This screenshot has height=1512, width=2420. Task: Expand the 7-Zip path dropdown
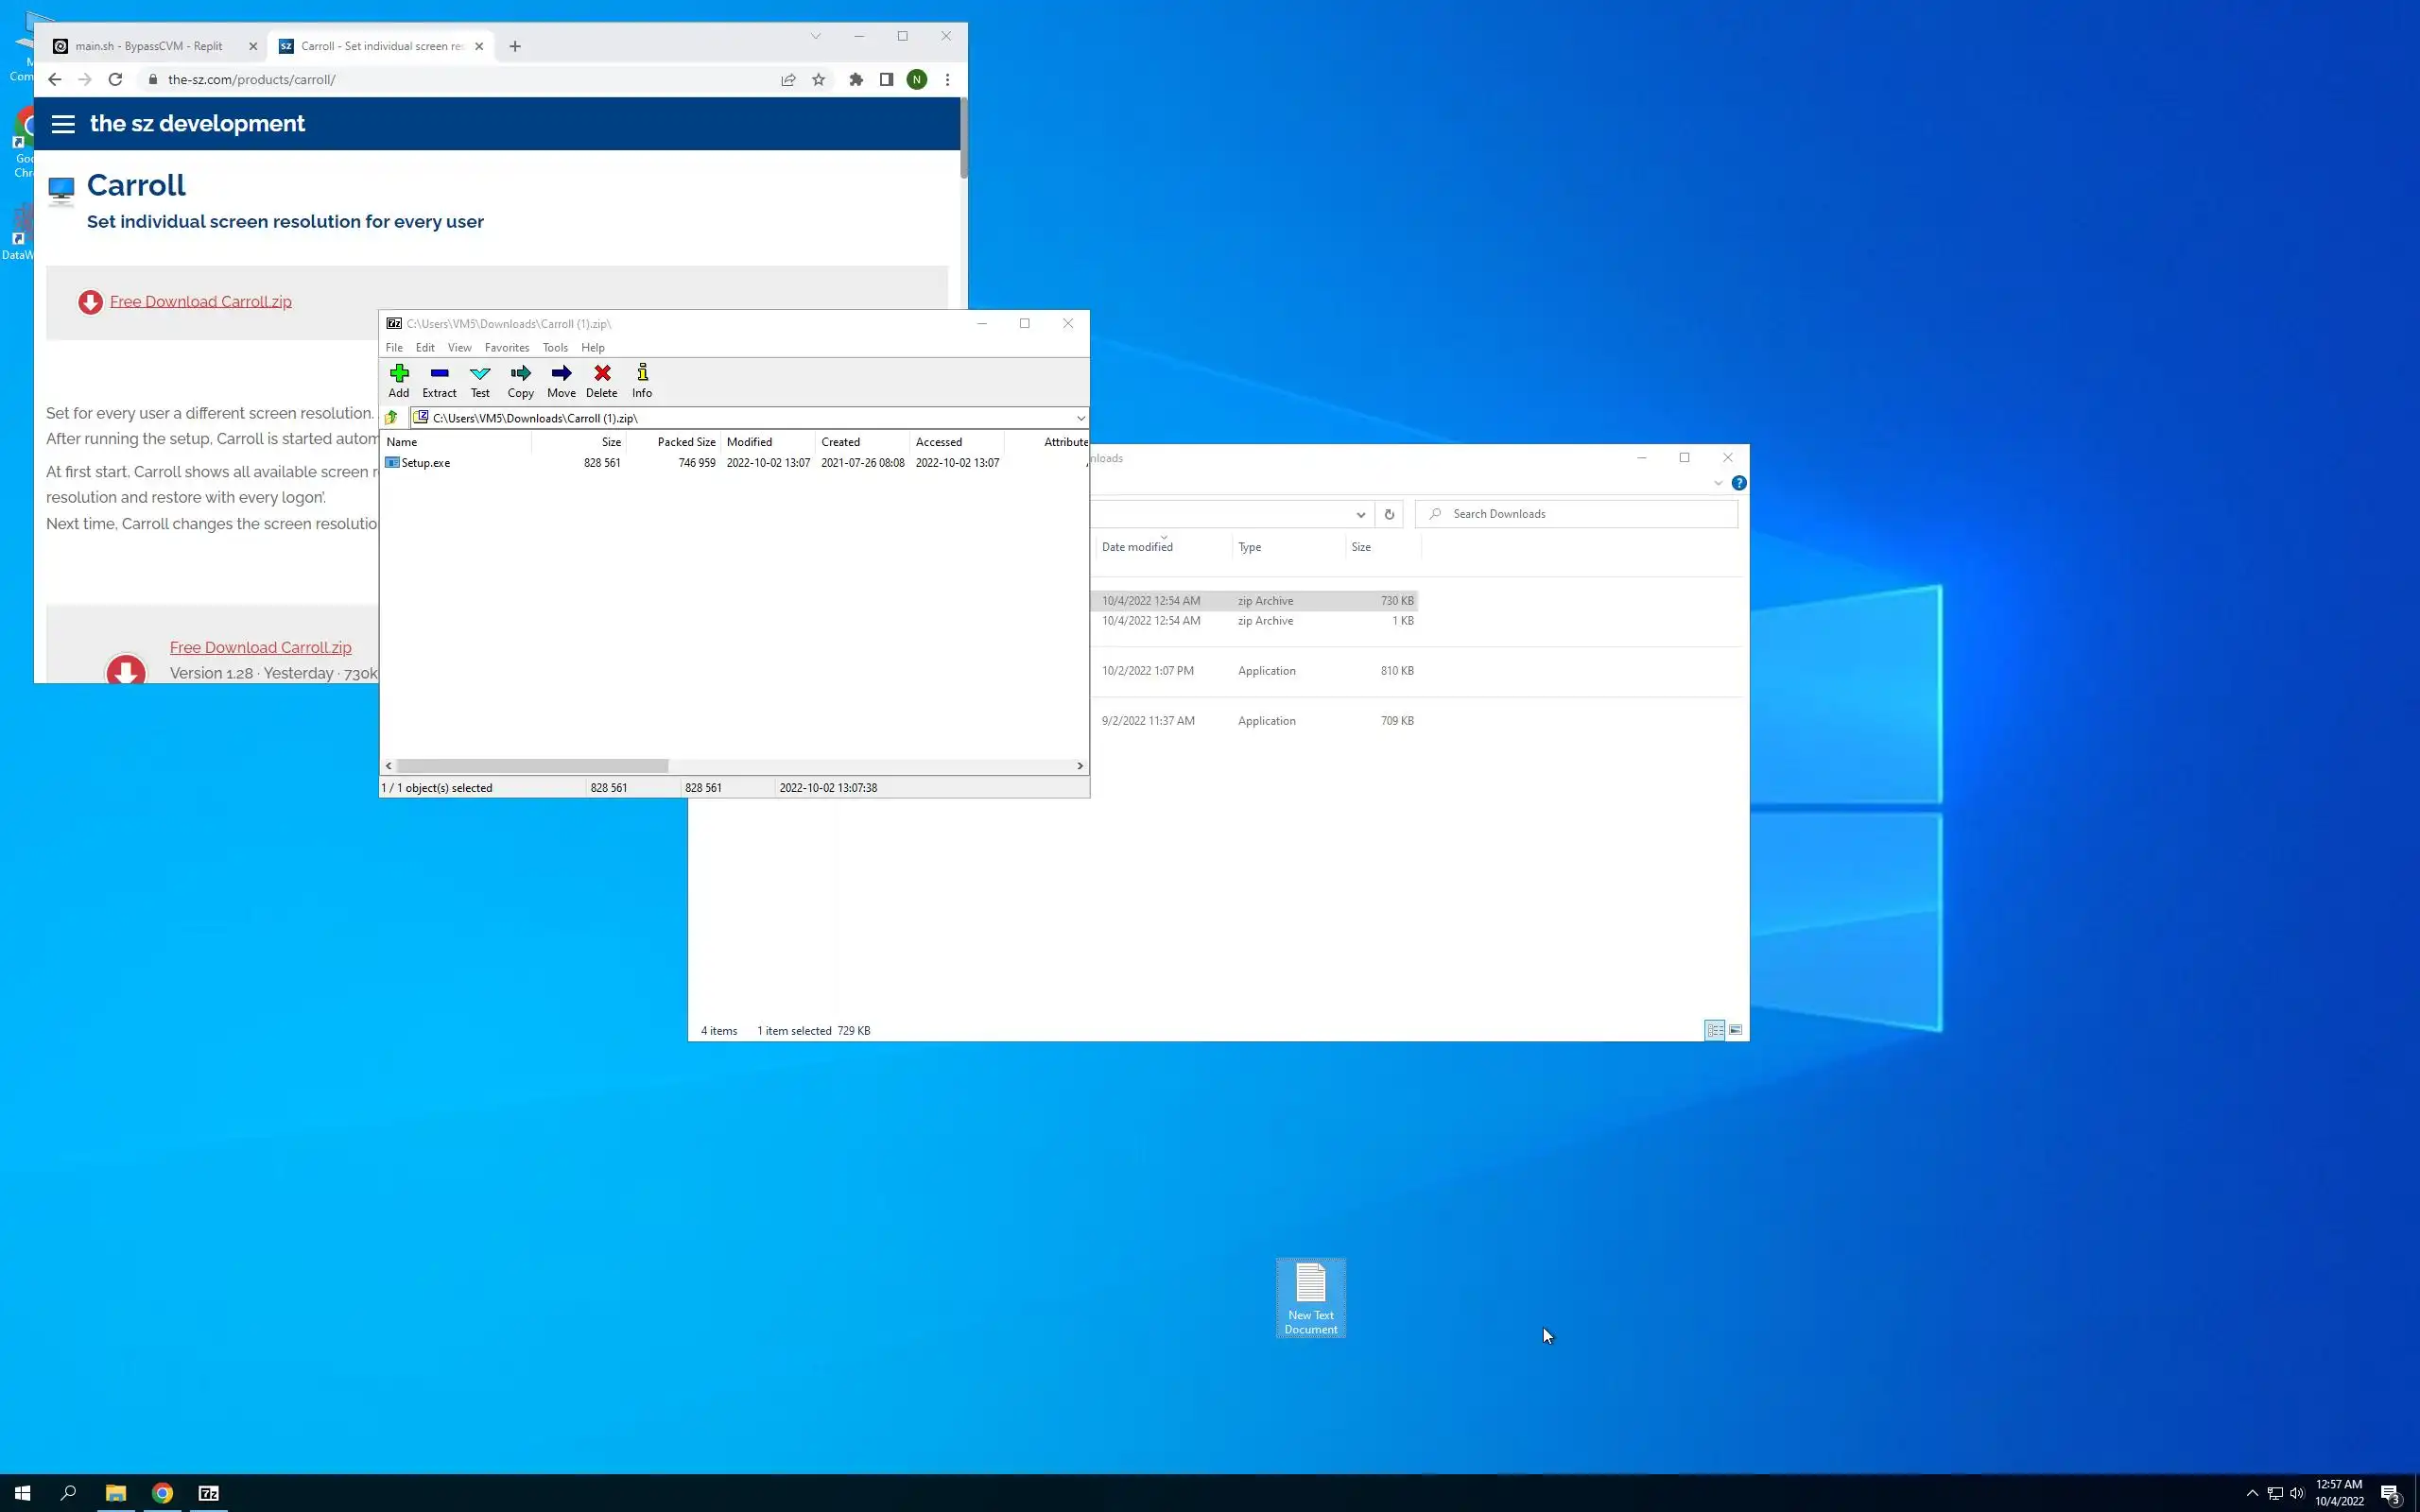tap(1080, 418)
